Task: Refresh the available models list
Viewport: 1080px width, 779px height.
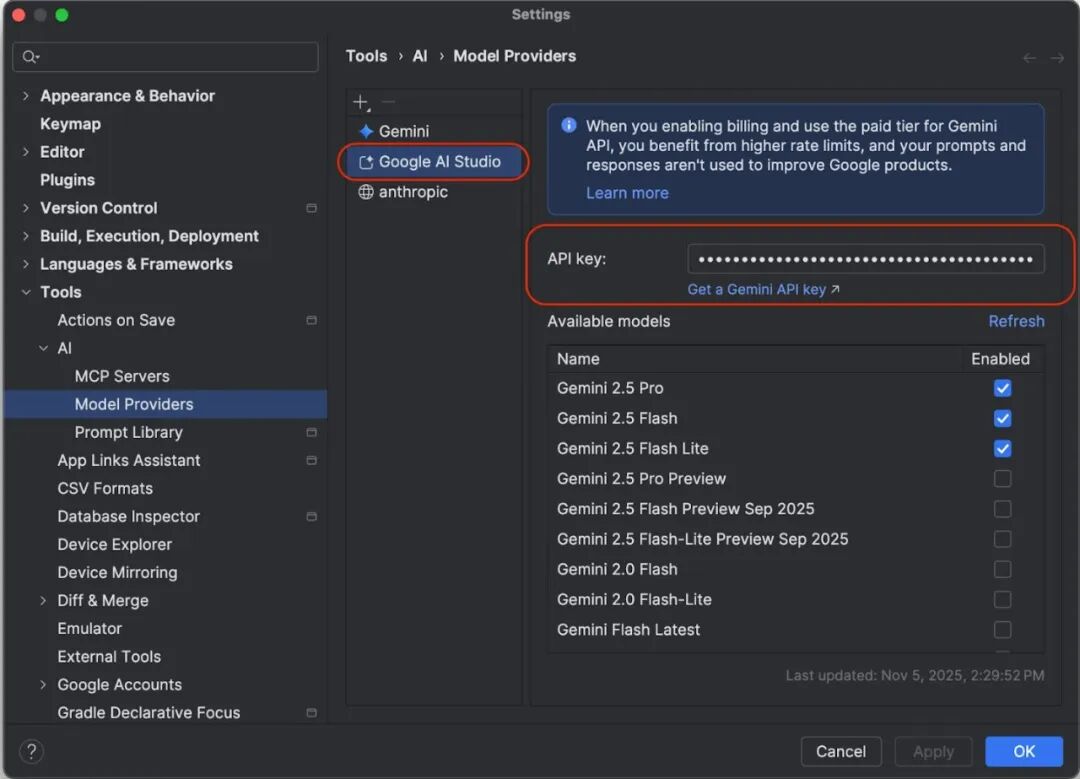Action: 1016,322
